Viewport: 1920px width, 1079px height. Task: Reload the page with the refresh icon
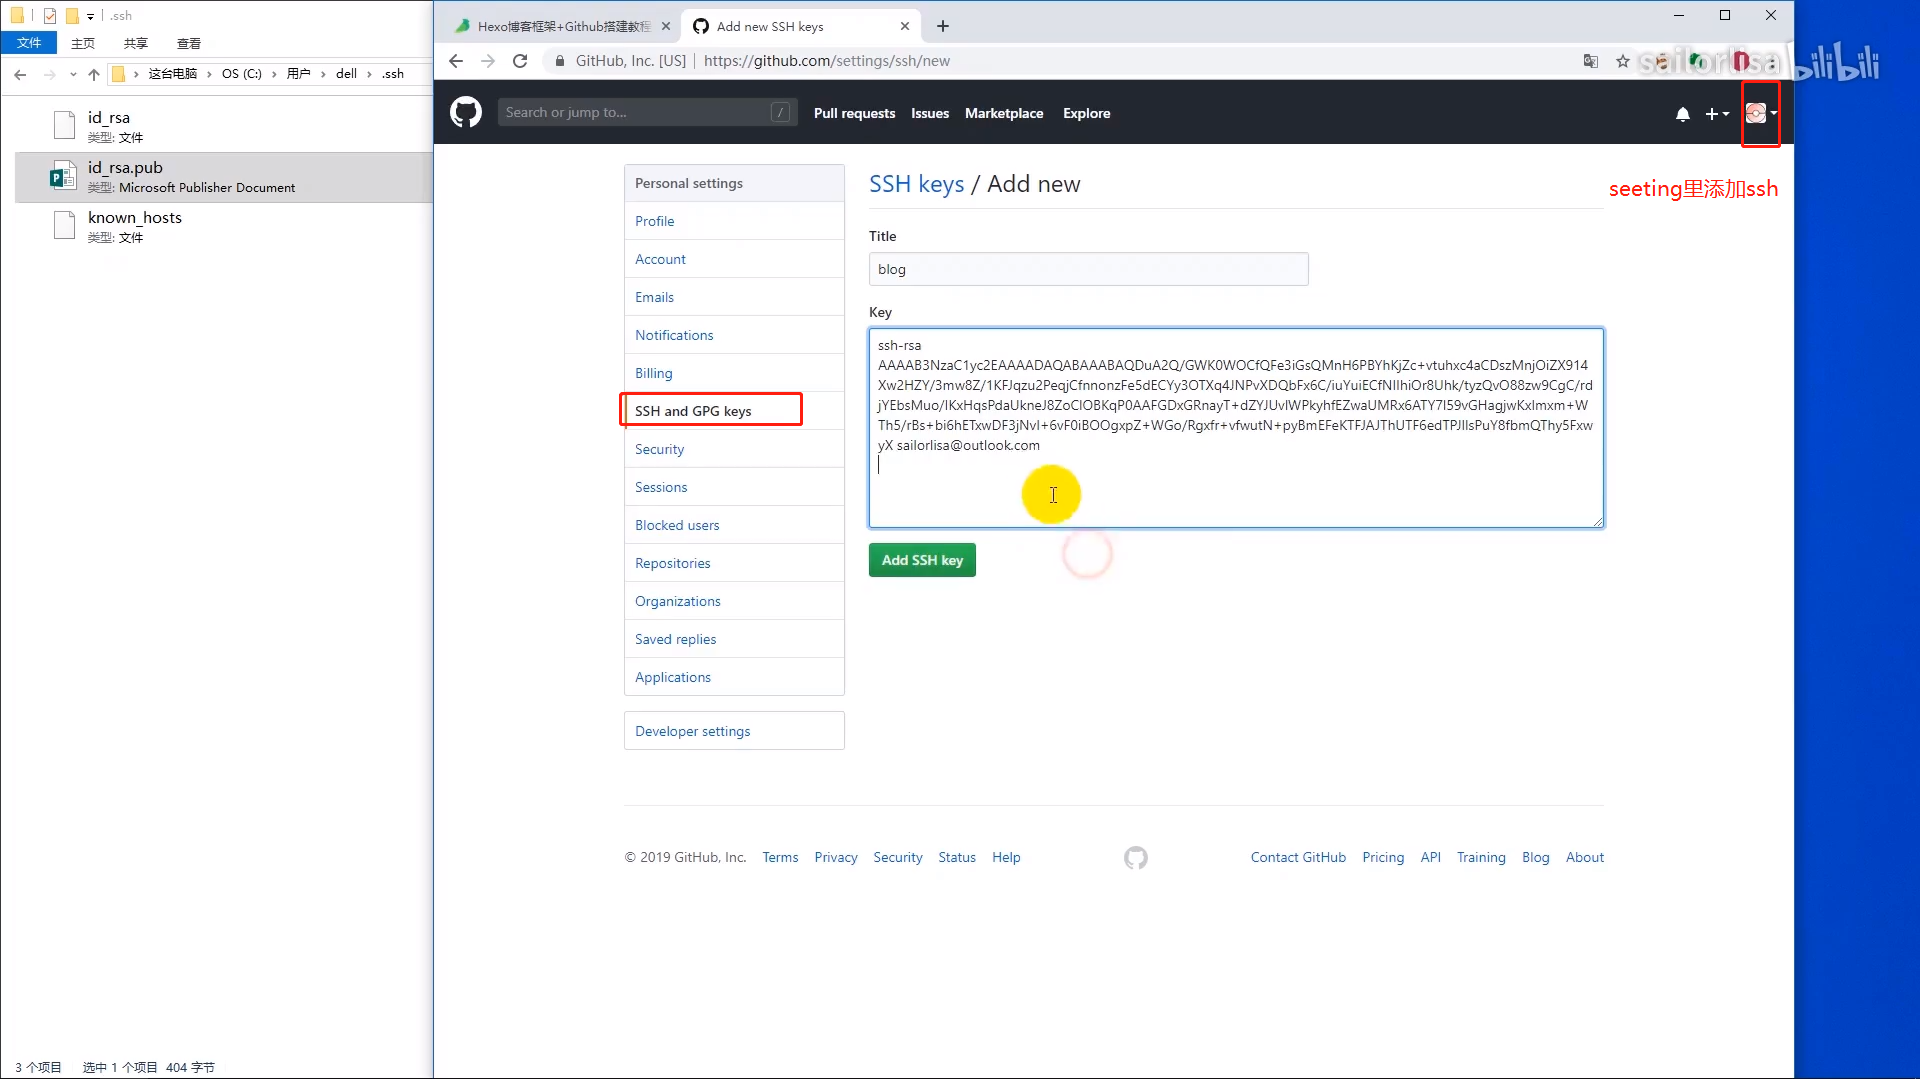(x=520, y=61)
